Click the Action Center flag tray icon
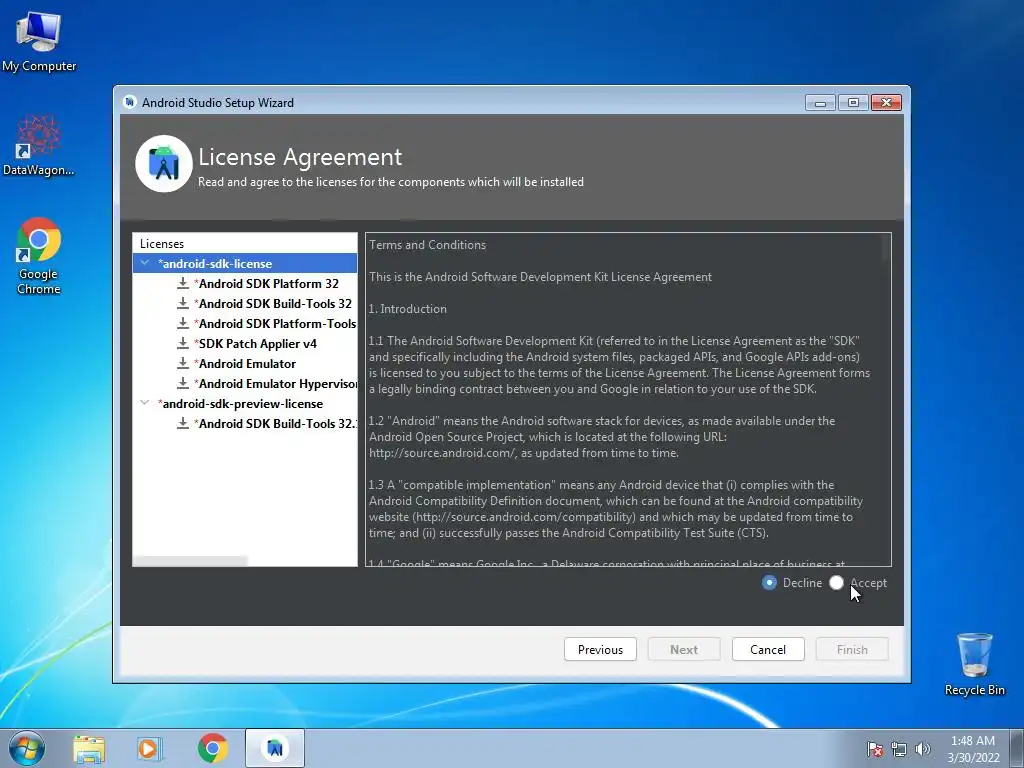 (x=874, y=749)
